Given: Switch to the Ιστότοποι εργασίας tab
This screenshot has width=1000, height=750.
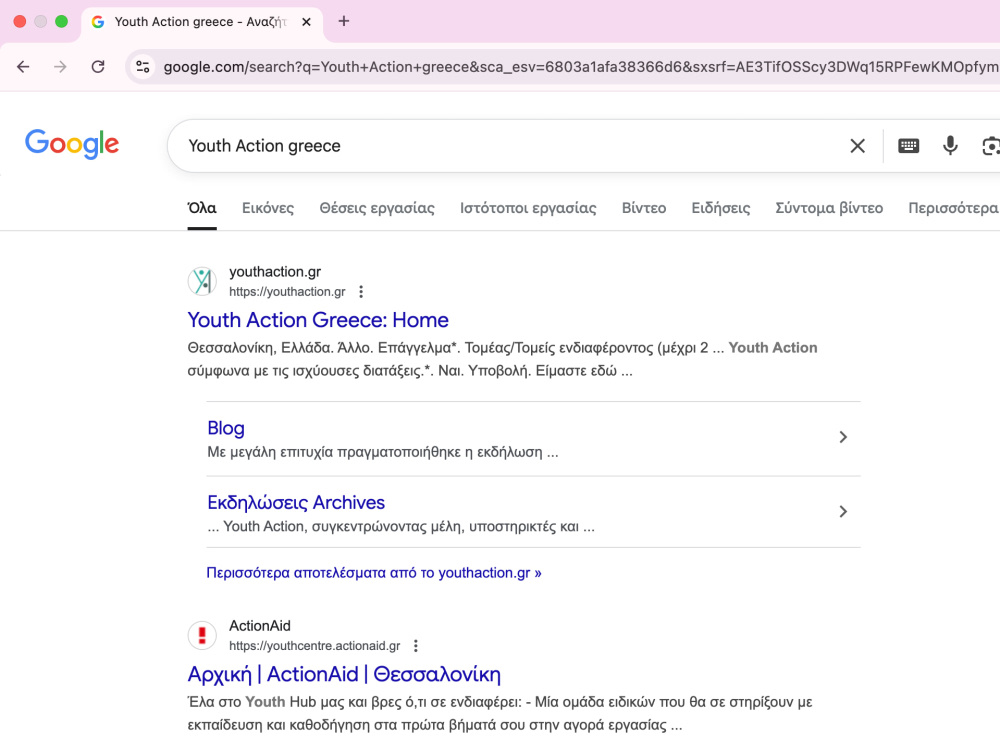Looking at the screenshot, I should [528, 209].
